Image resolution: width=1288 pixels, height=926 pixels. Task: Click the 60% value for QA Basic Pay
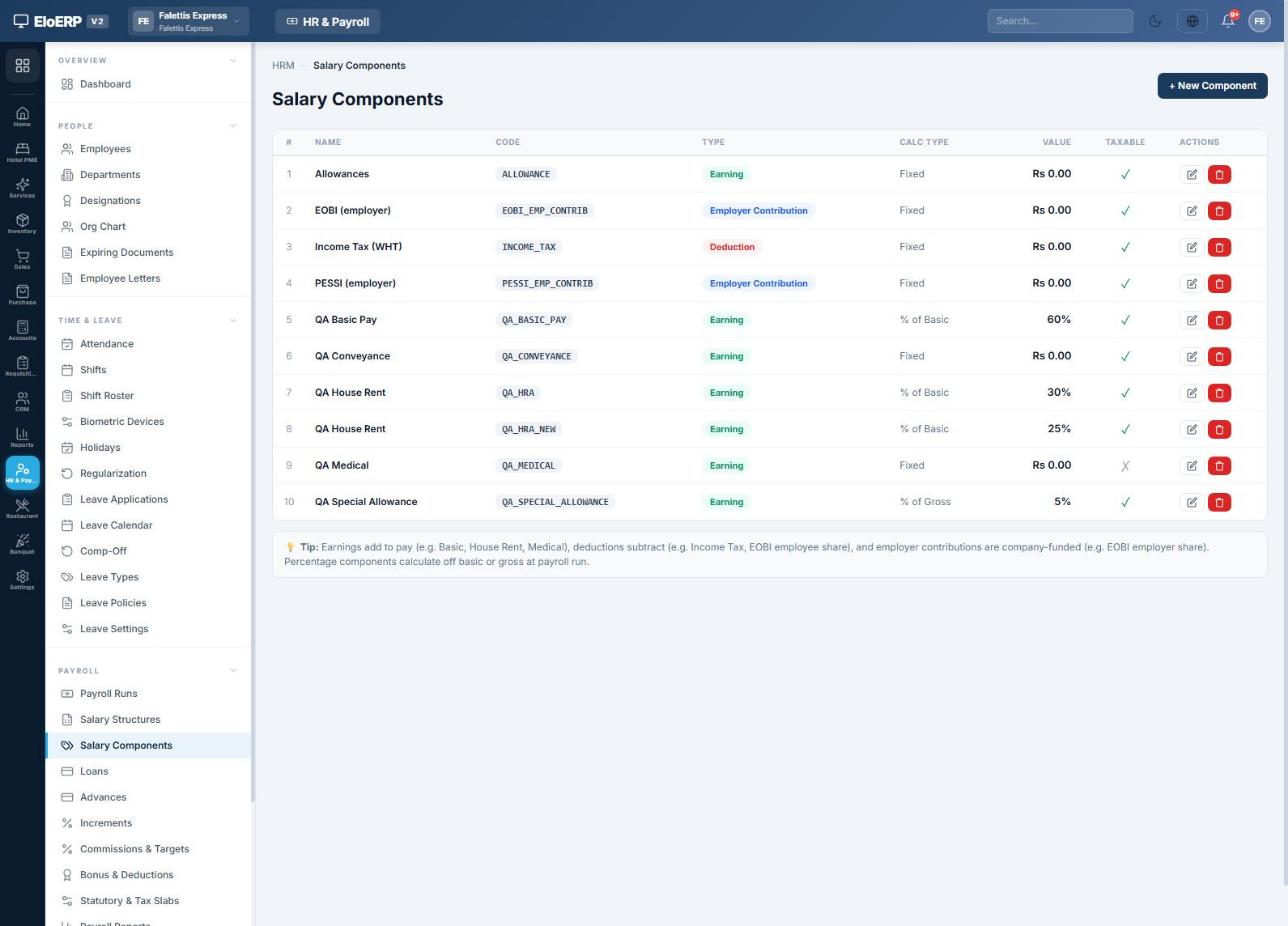1058,320
